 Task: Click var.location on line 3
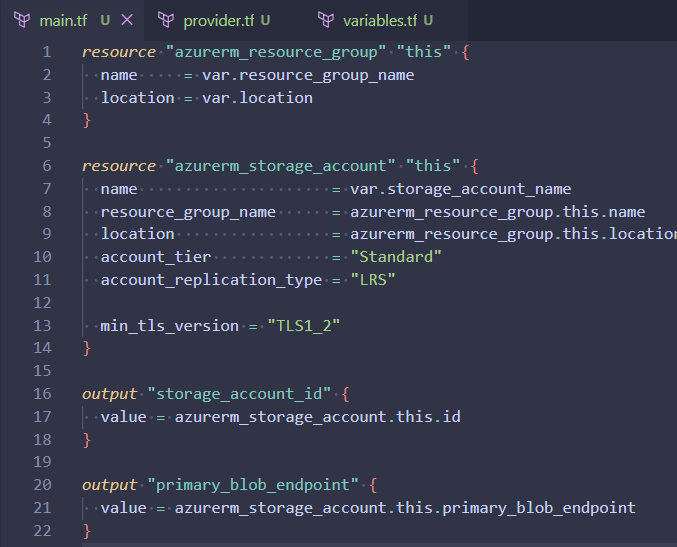pos(257,98)
